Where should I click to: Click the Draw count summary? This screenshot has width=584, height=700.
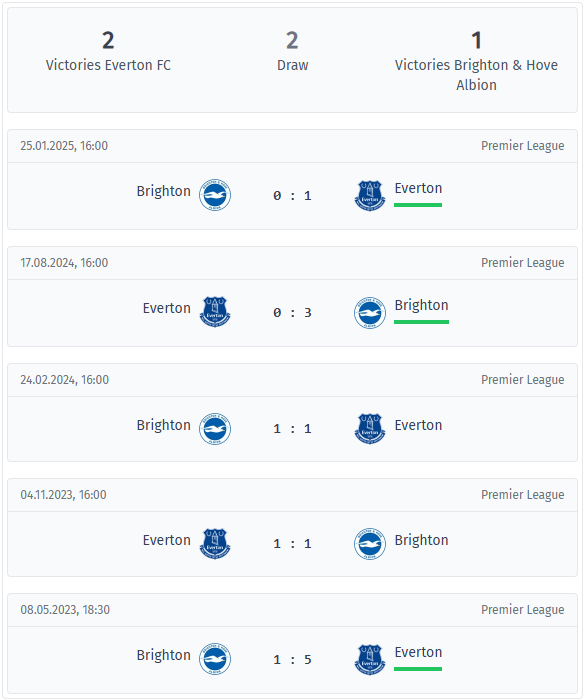pos(292,51)
